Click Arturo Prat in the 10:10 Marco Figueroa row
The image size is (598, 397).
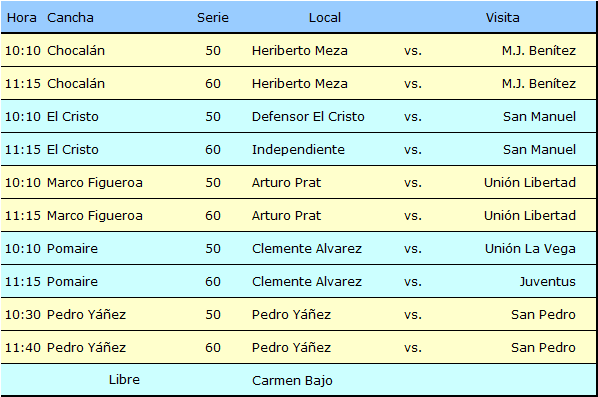(286, 182)
